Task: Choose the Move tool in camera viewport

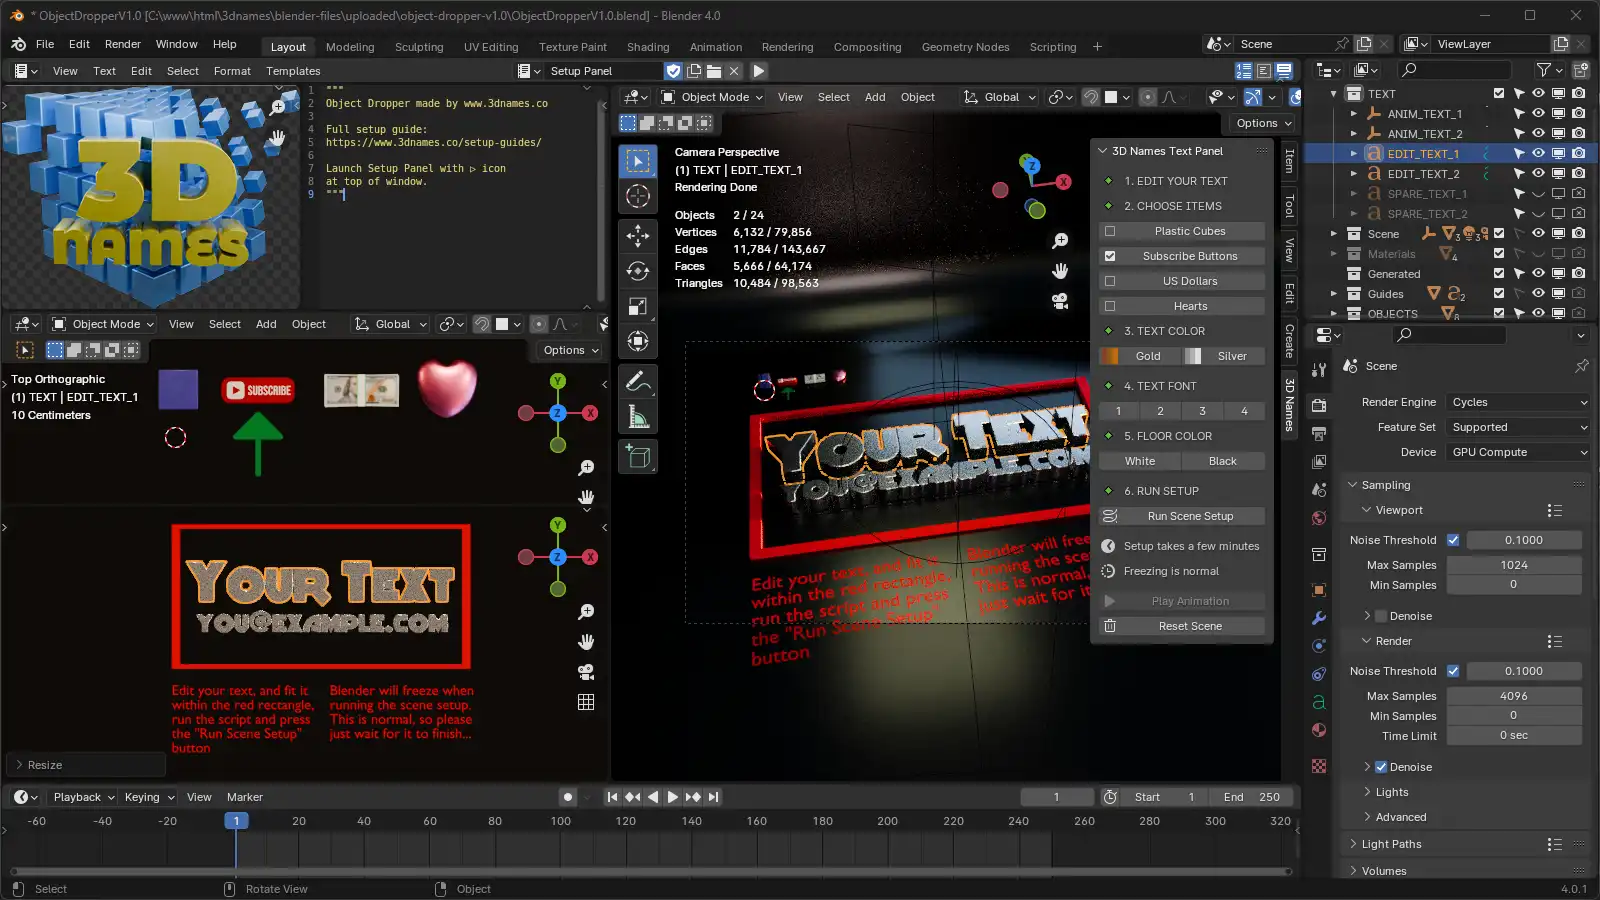Action: [638, 235]
